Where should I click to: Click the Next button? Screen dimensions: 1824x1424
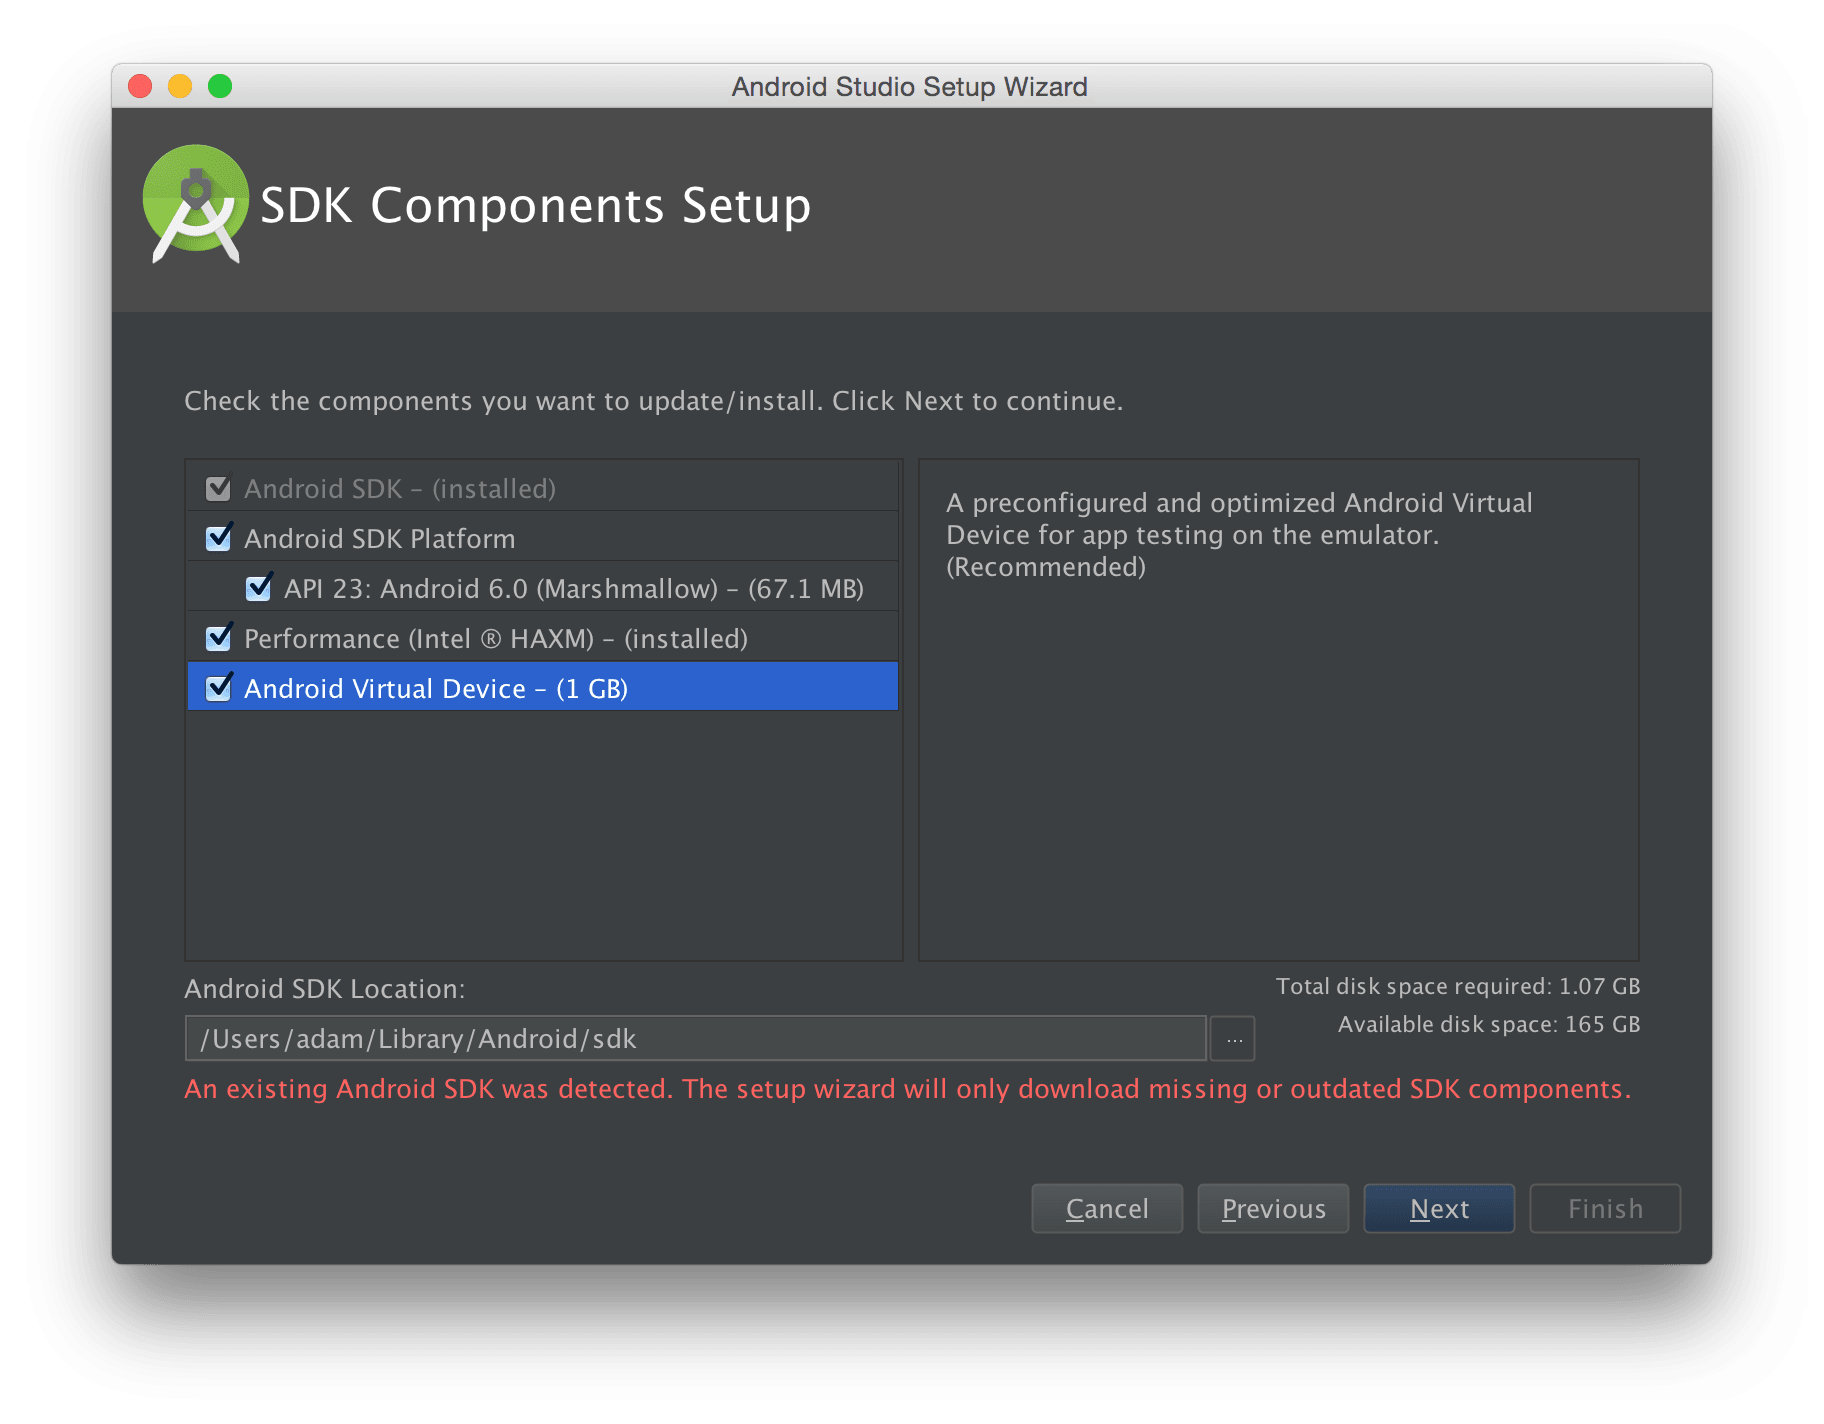coord(1439,1209)
